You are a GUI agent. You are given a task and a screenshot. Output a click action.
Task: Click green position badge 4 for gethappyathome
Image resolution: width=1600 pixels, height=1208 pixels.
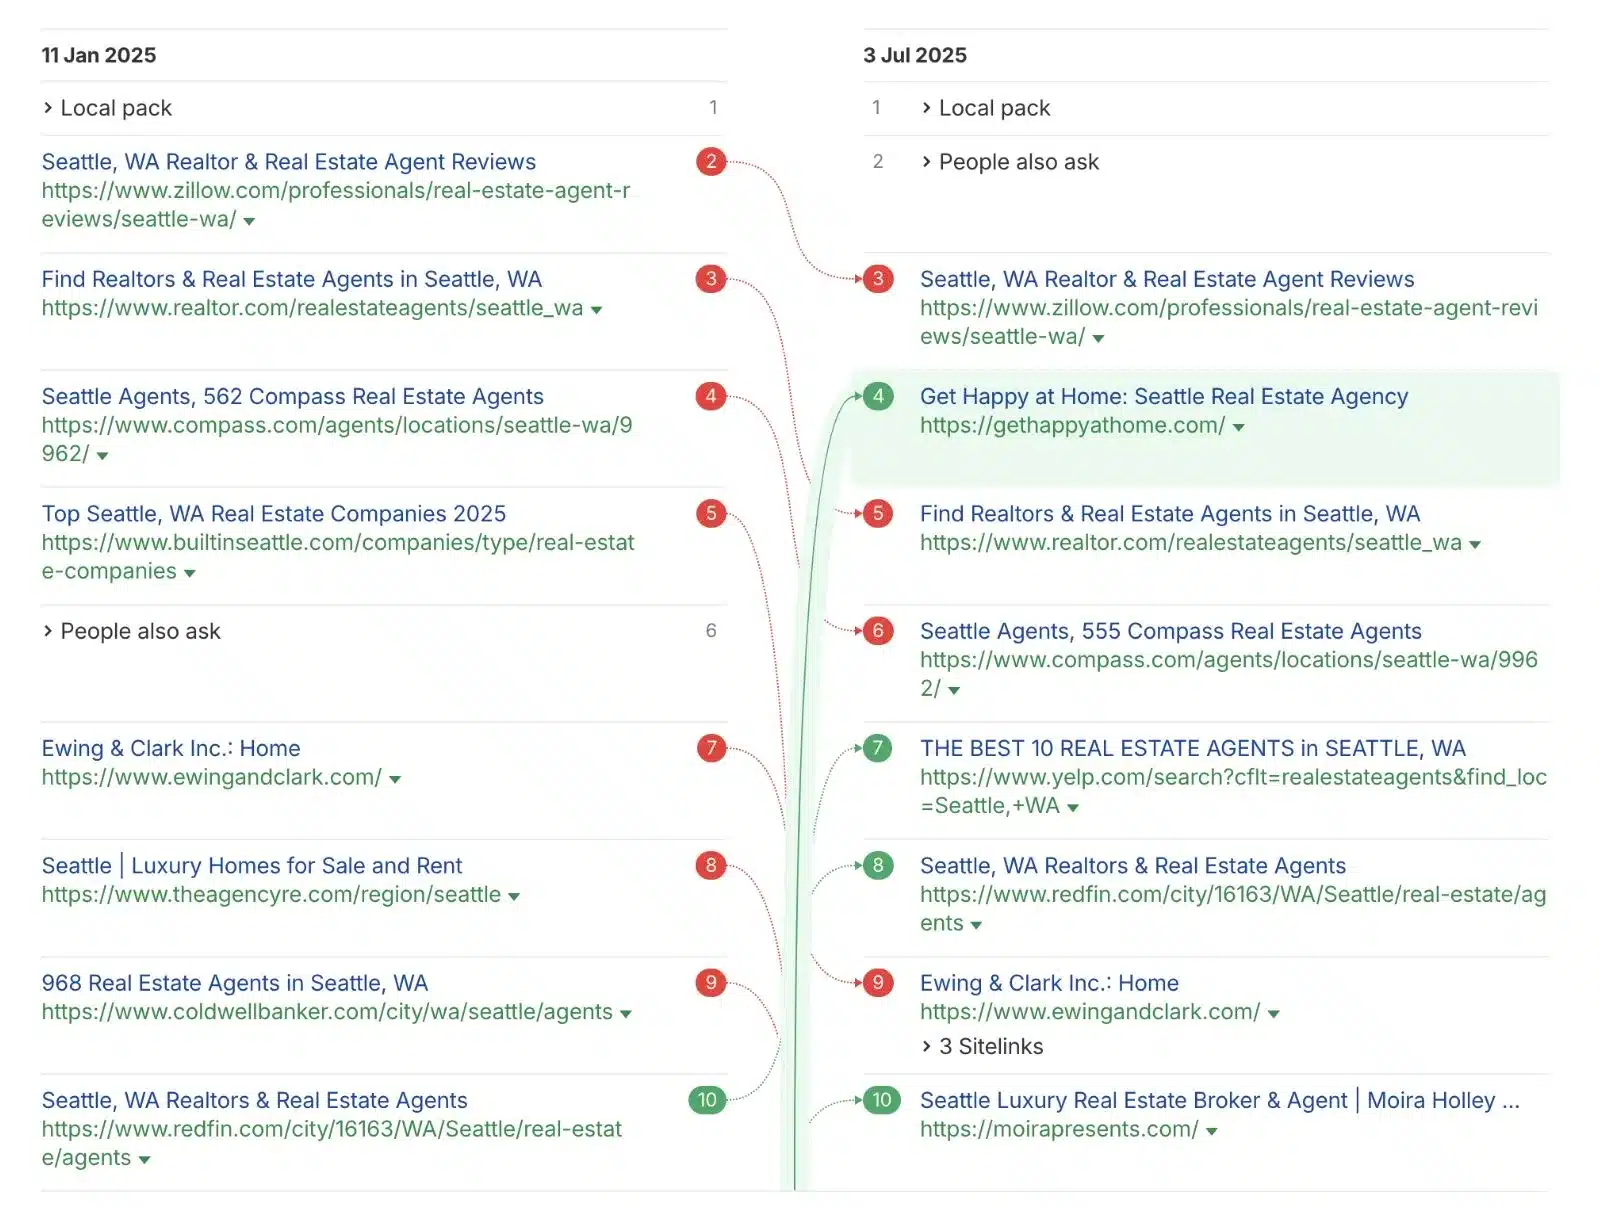(877, 396)
